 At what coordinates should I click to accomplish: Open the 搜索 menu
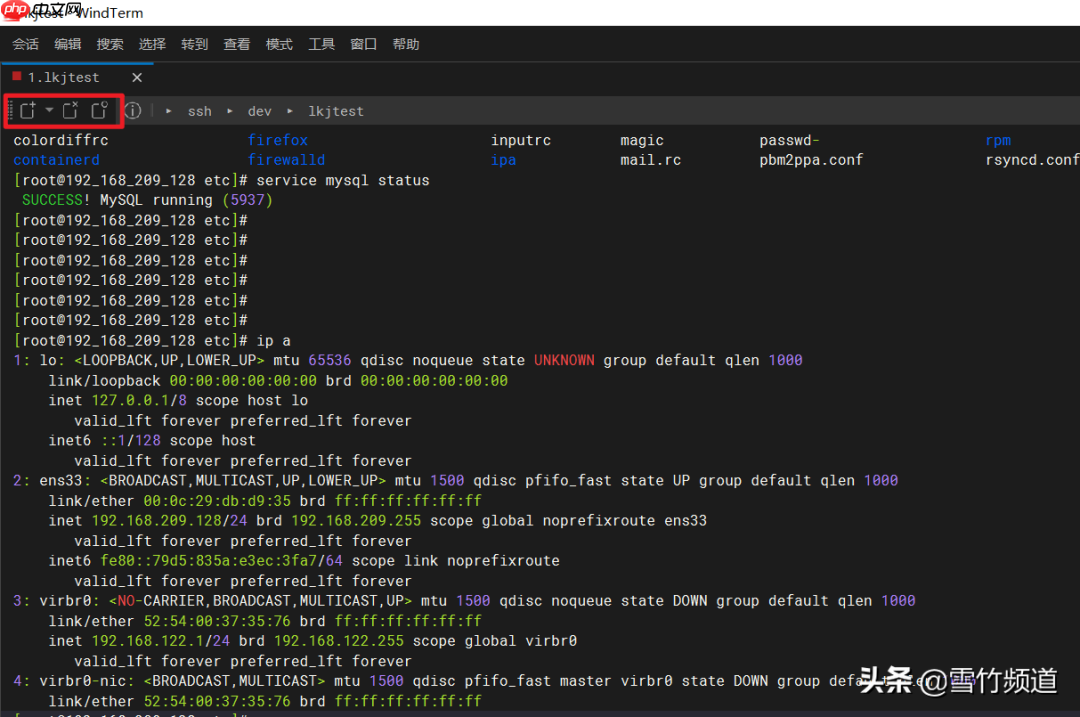point(110,44)
